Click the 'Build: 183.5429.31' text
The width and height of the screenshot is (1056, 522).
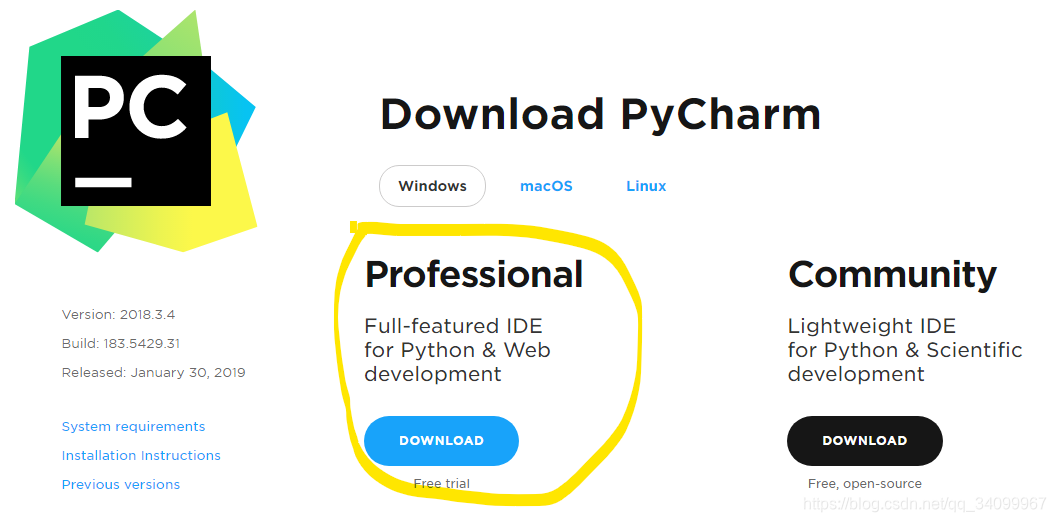point(121,344)
